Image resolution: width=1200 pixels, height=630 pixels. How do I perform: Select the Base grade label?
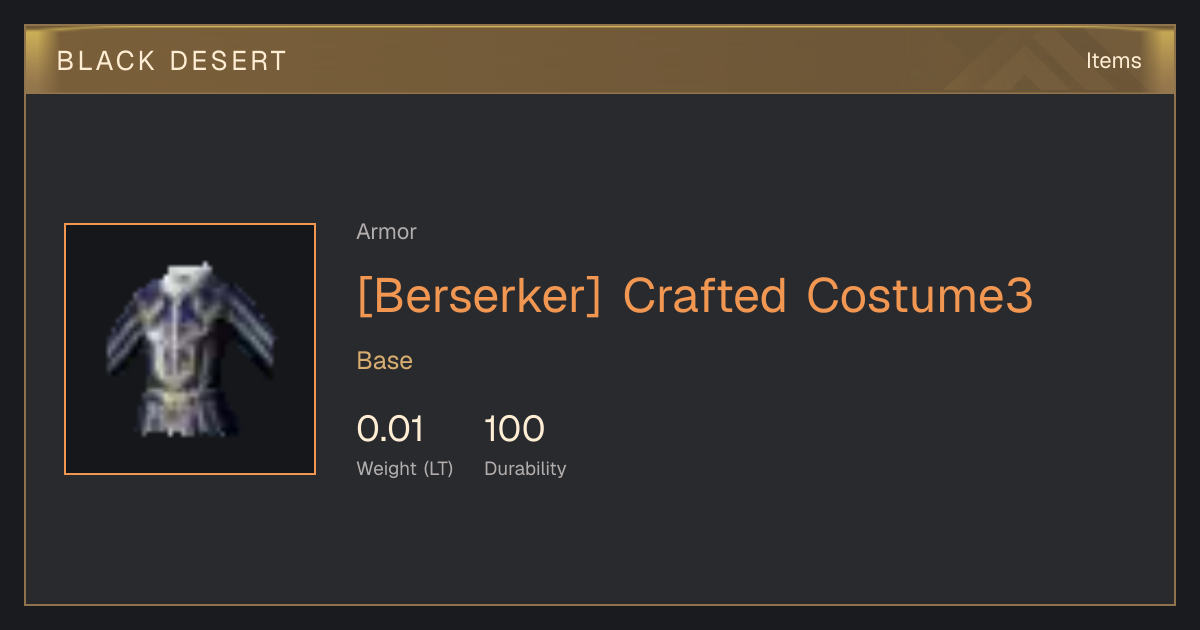pyautogui.click(x=385, y=361)
